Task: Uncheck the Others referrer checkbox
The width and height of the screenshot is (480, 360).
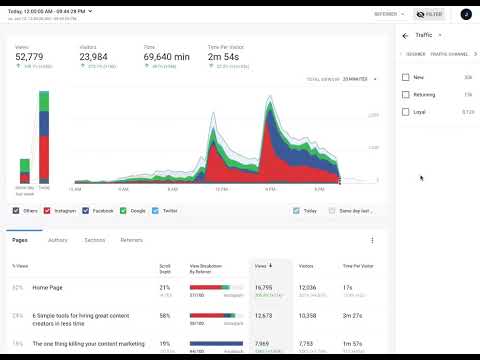Action: click(x=16, y=211)
